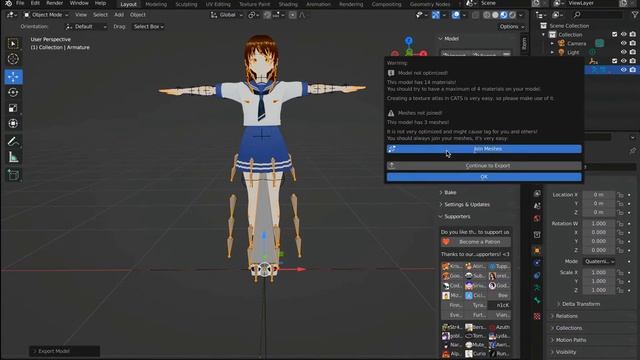Click the Join Meshes button
The height and width of the screenshot is (360, 640).
pos(484,149)
